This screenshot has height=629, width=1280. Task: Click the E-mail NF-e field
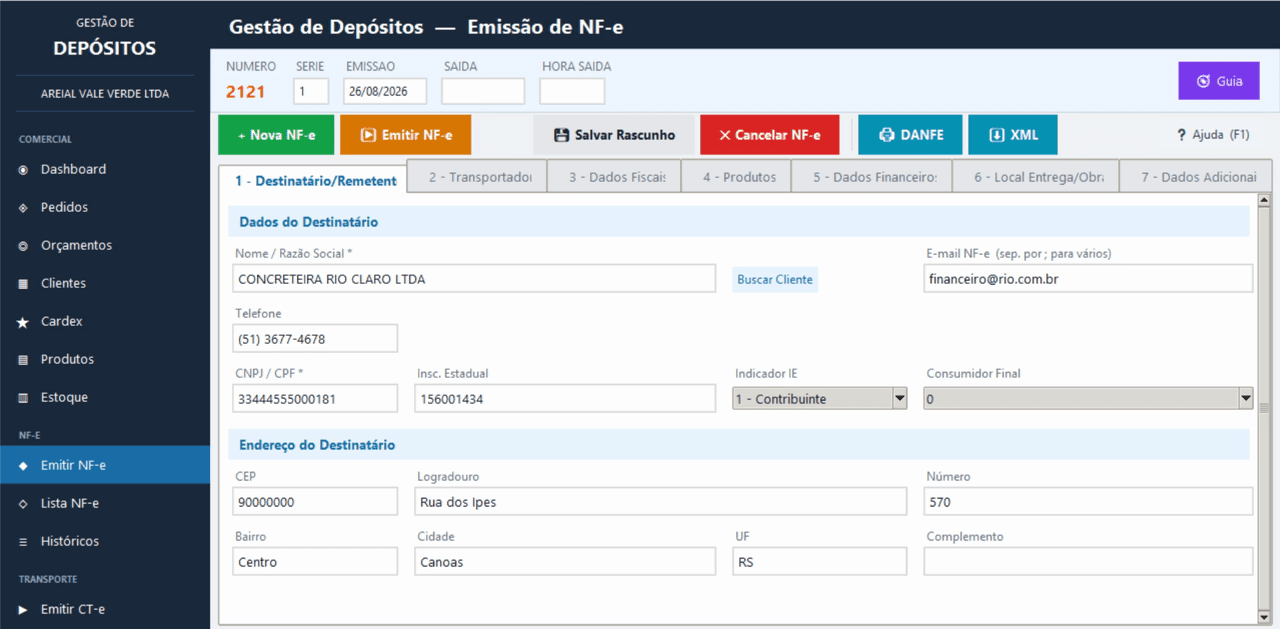1088,279
